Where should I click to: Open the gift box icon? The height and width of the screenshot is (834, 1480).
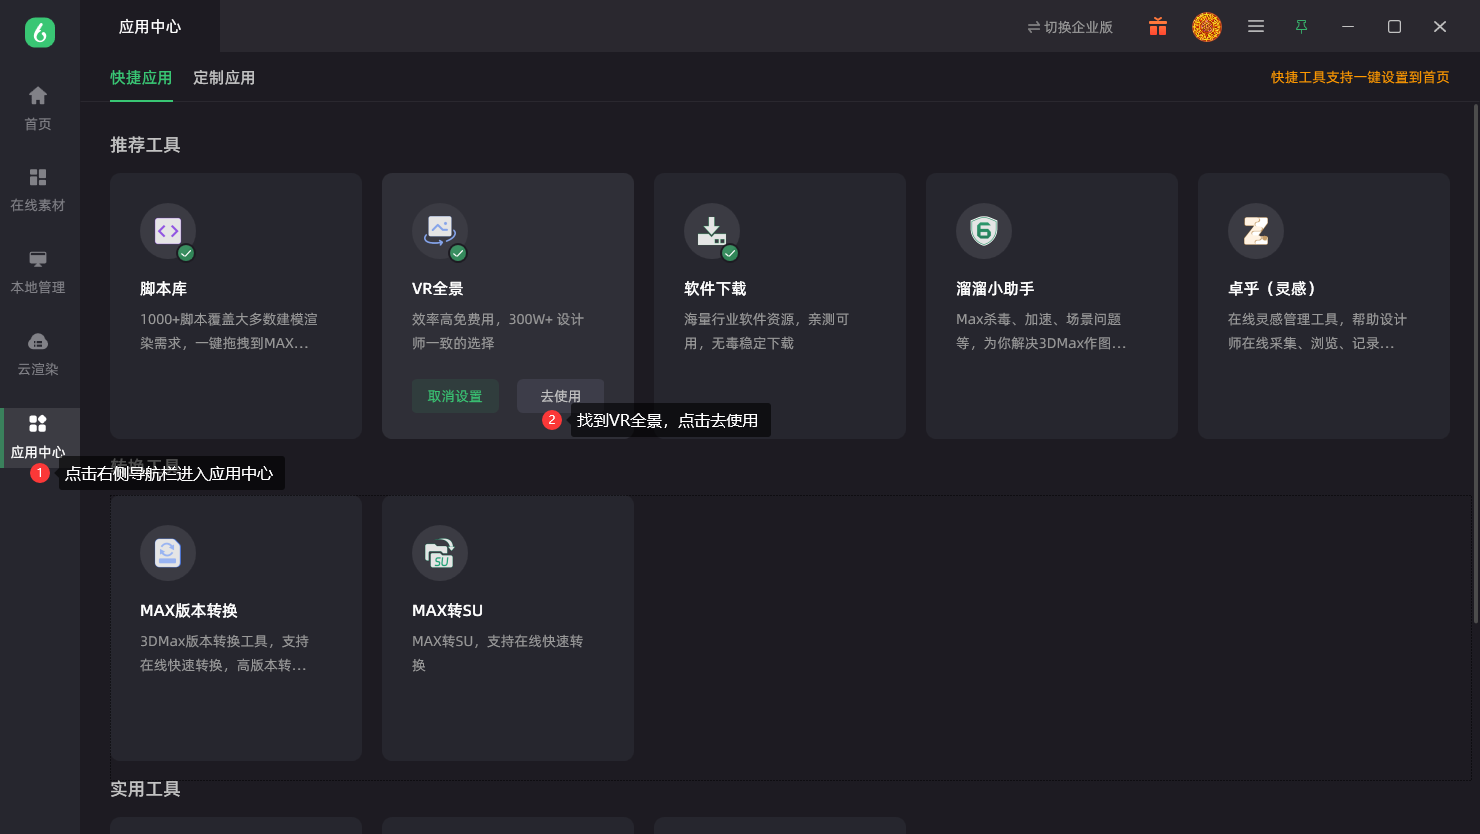click(1158, 27)
